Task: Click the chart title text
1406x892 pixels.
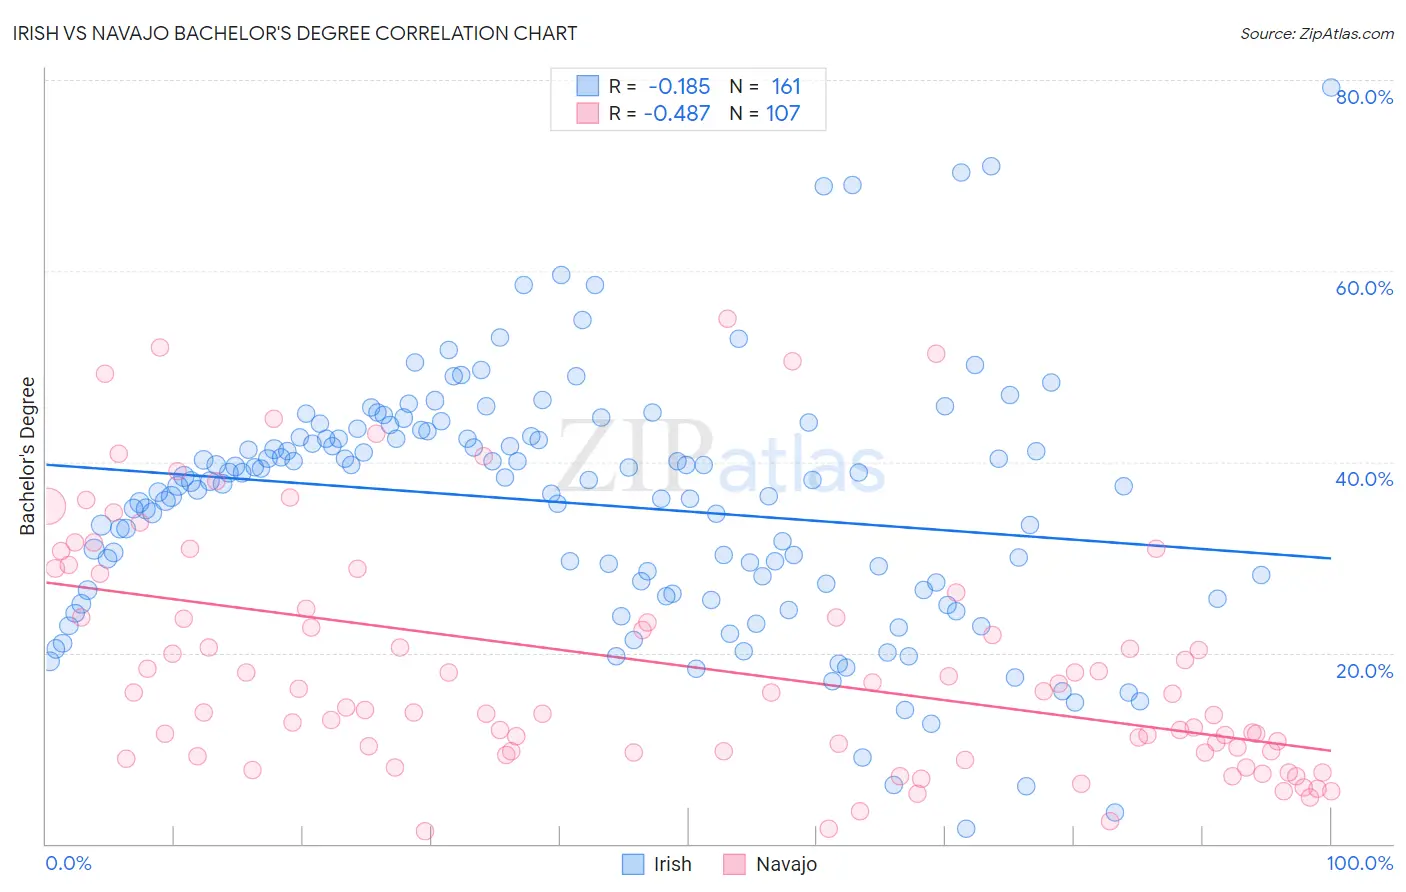Action: coord(297,33)
